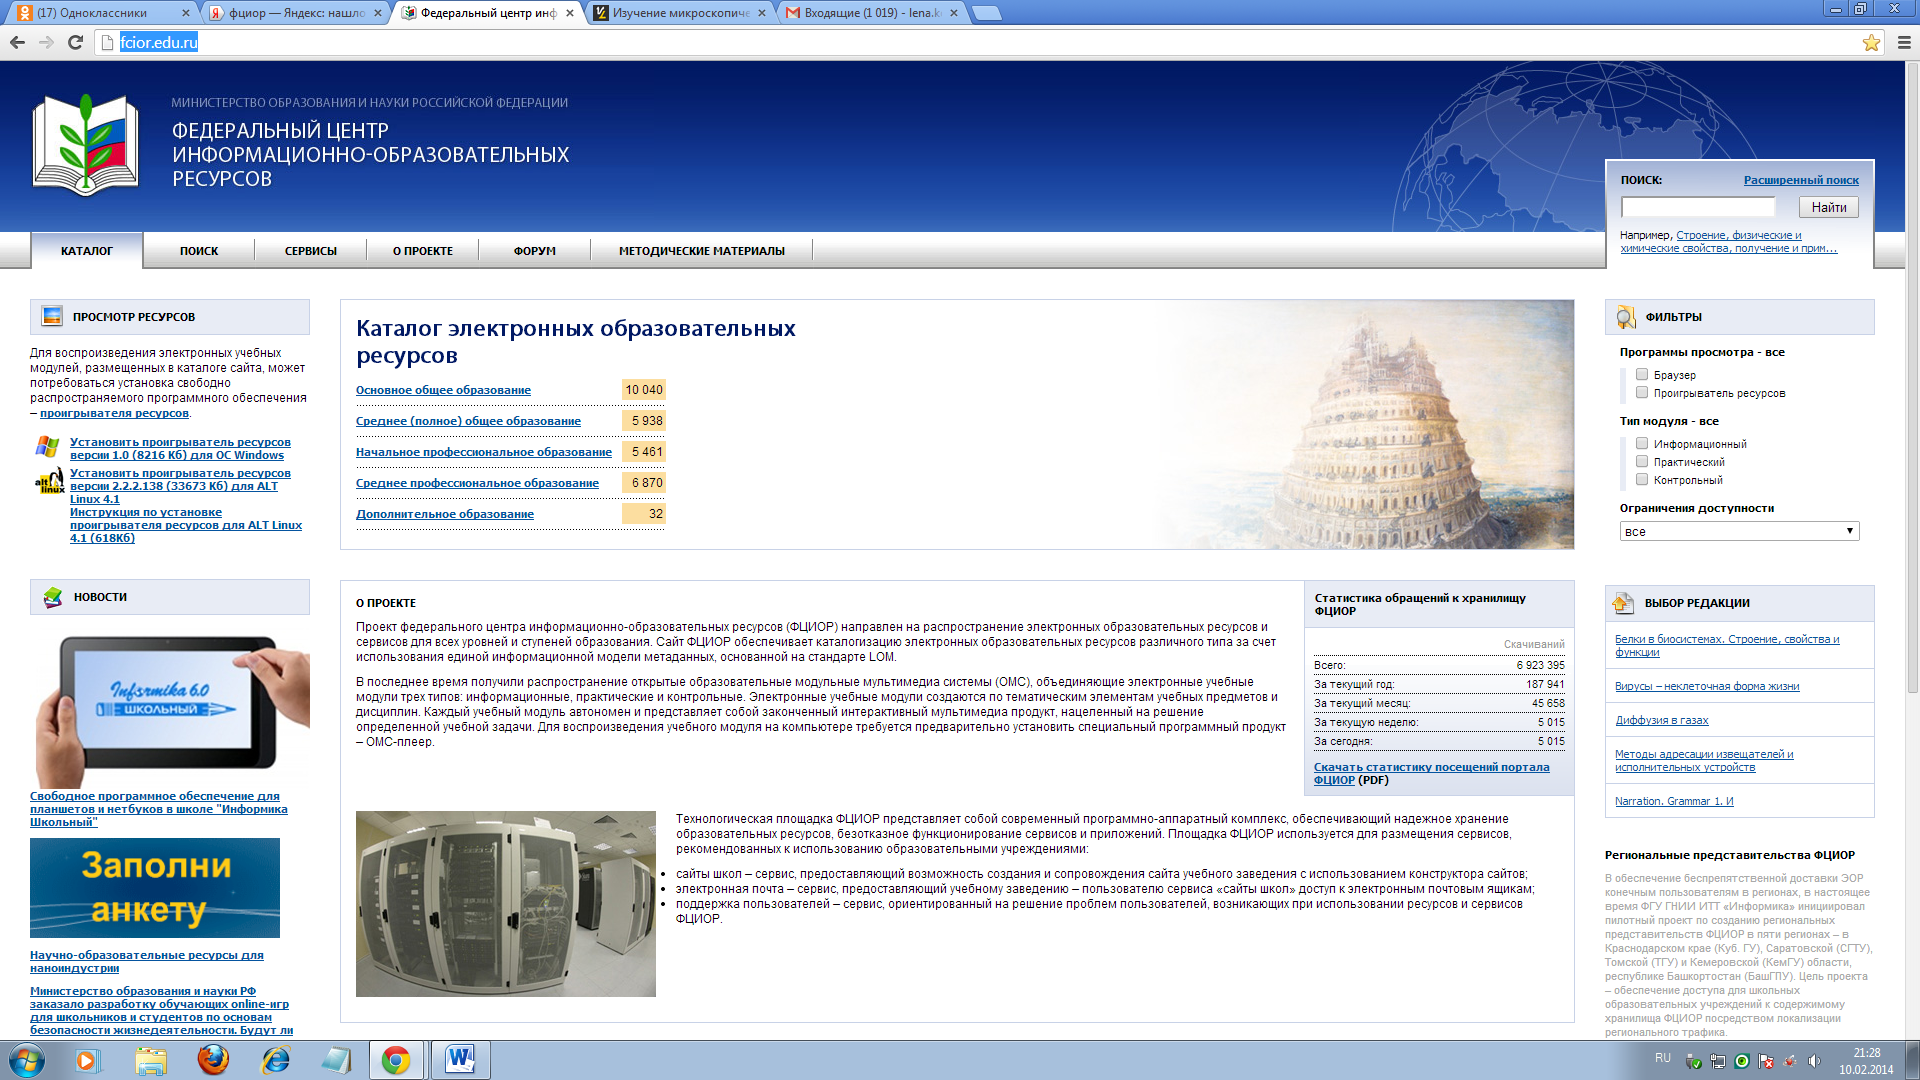
Task: Expand the Ограничения доступности dropdown
Action: point(1739,531)
